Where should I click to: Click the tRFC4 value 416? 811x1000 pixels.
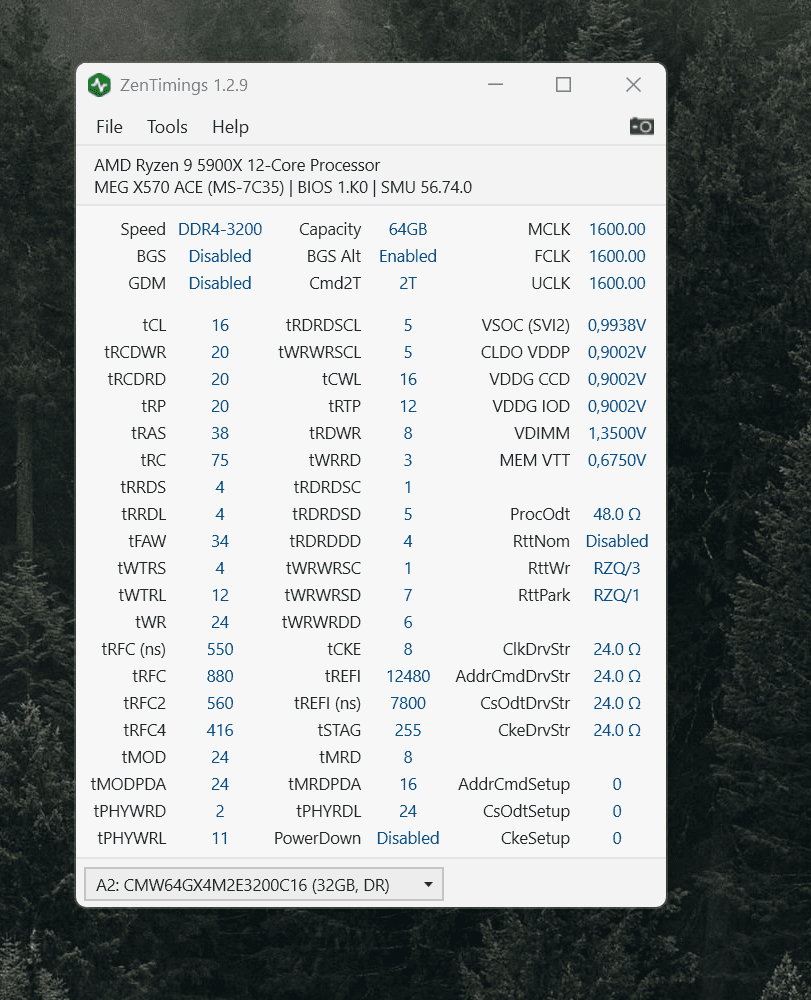[220, 730]
